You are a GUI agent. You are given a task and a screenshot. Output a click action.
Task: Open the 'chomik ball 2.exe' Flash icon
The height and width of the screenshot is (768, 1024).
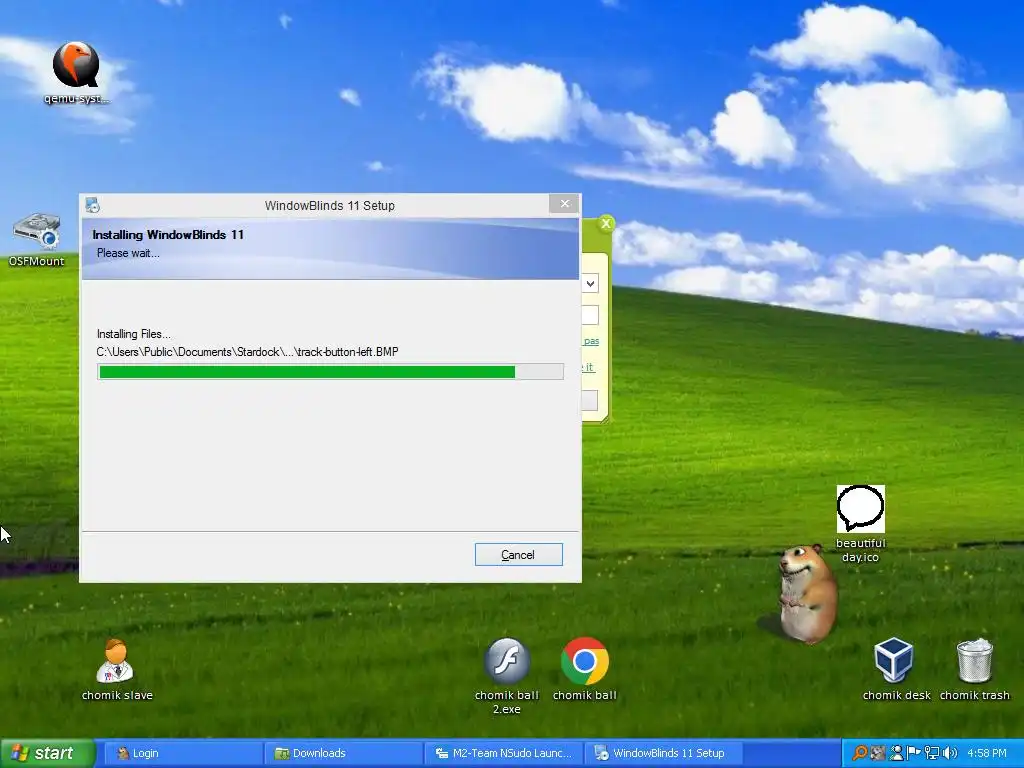click(507, 676)
